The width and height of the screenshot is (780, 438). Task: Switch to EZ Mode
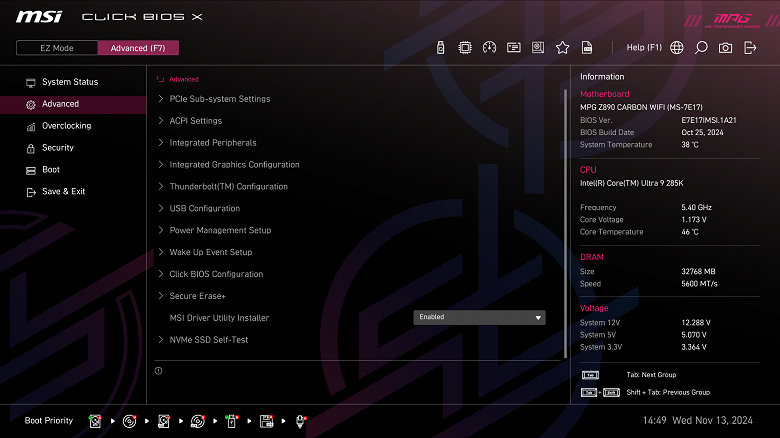[x=57, y=48]
